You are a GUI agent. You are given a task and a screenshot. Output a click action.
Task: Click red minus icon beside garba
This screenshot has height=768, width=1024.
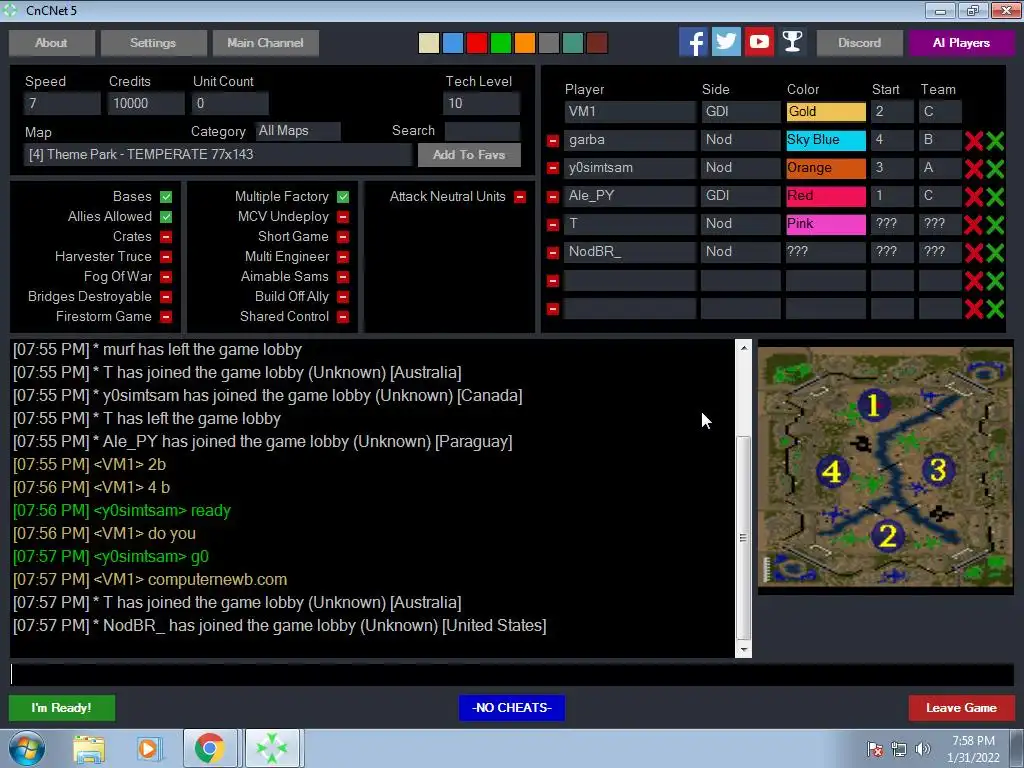click(552, 140)
